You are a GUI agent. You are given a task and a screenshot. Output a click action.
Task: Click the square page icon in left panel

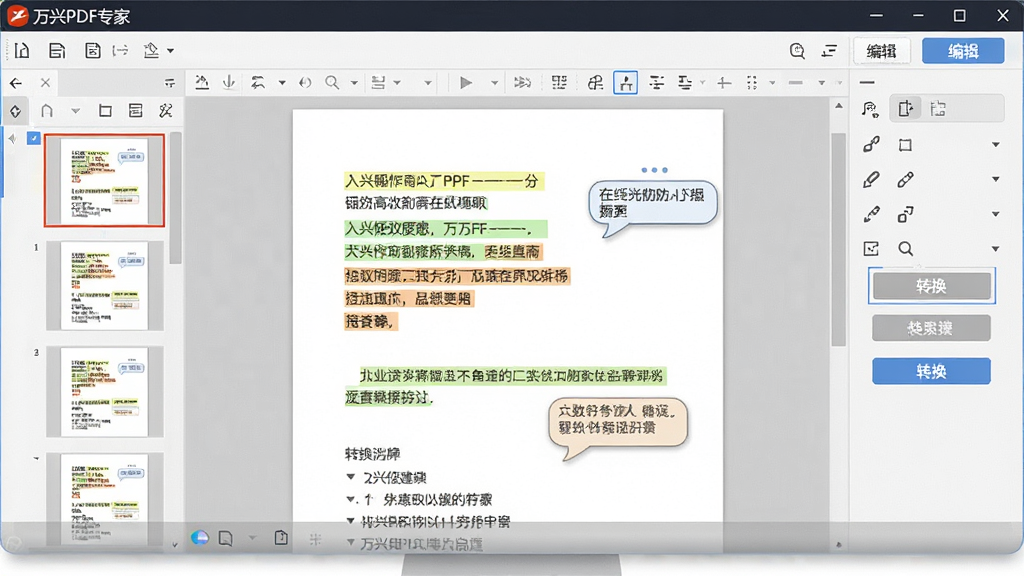click(x=105, y=111)
